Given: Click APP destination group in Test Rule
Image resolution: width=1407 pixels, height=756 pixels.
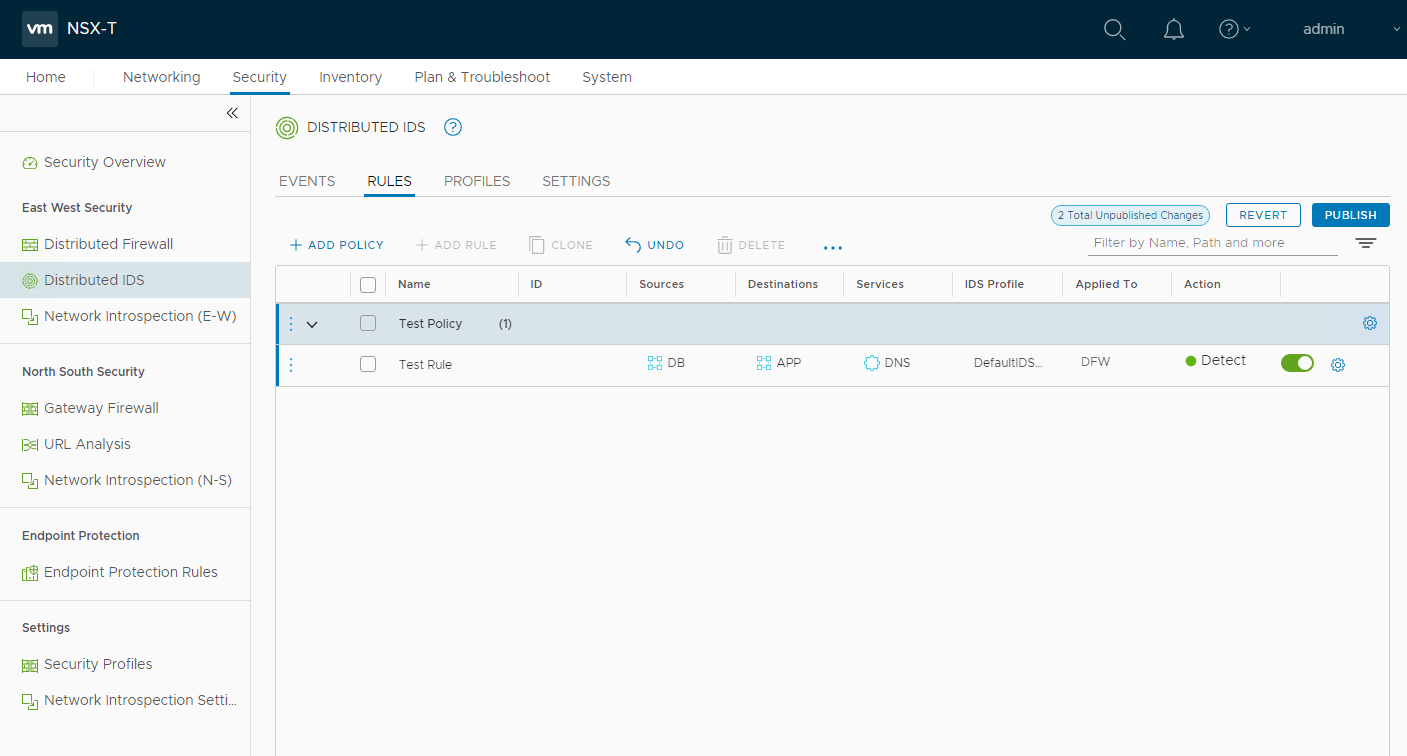Looking at the screenshot, I should point(779,363).
